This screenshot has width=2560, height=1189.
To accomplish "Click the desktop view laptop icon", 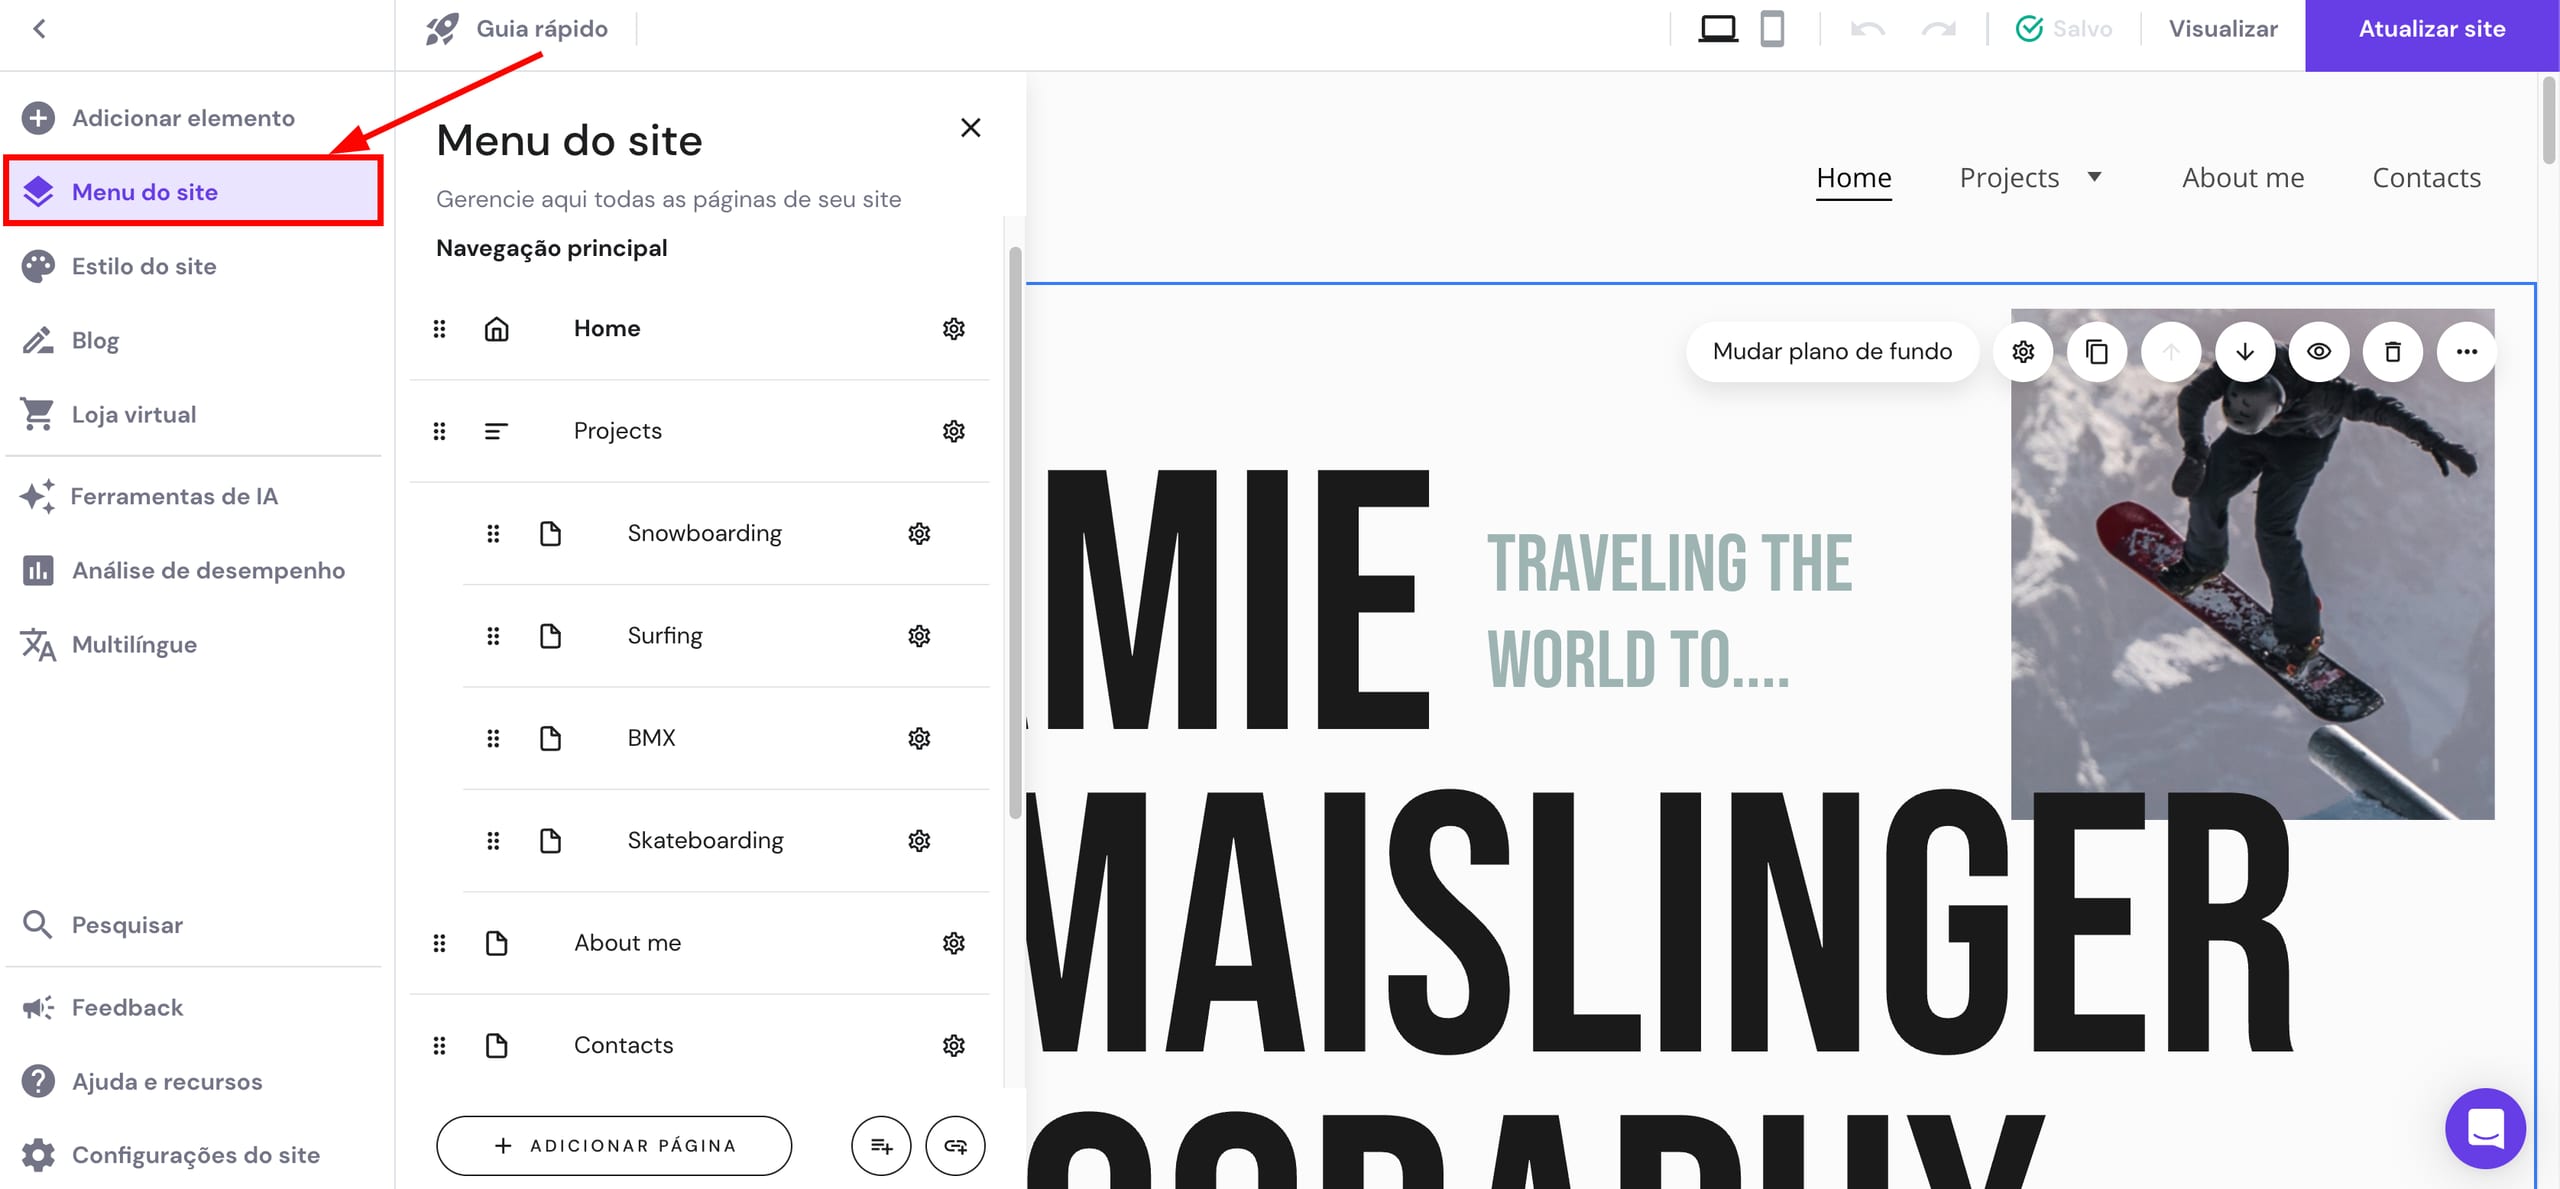I will pyautogui.click(x=1718, y=29).
